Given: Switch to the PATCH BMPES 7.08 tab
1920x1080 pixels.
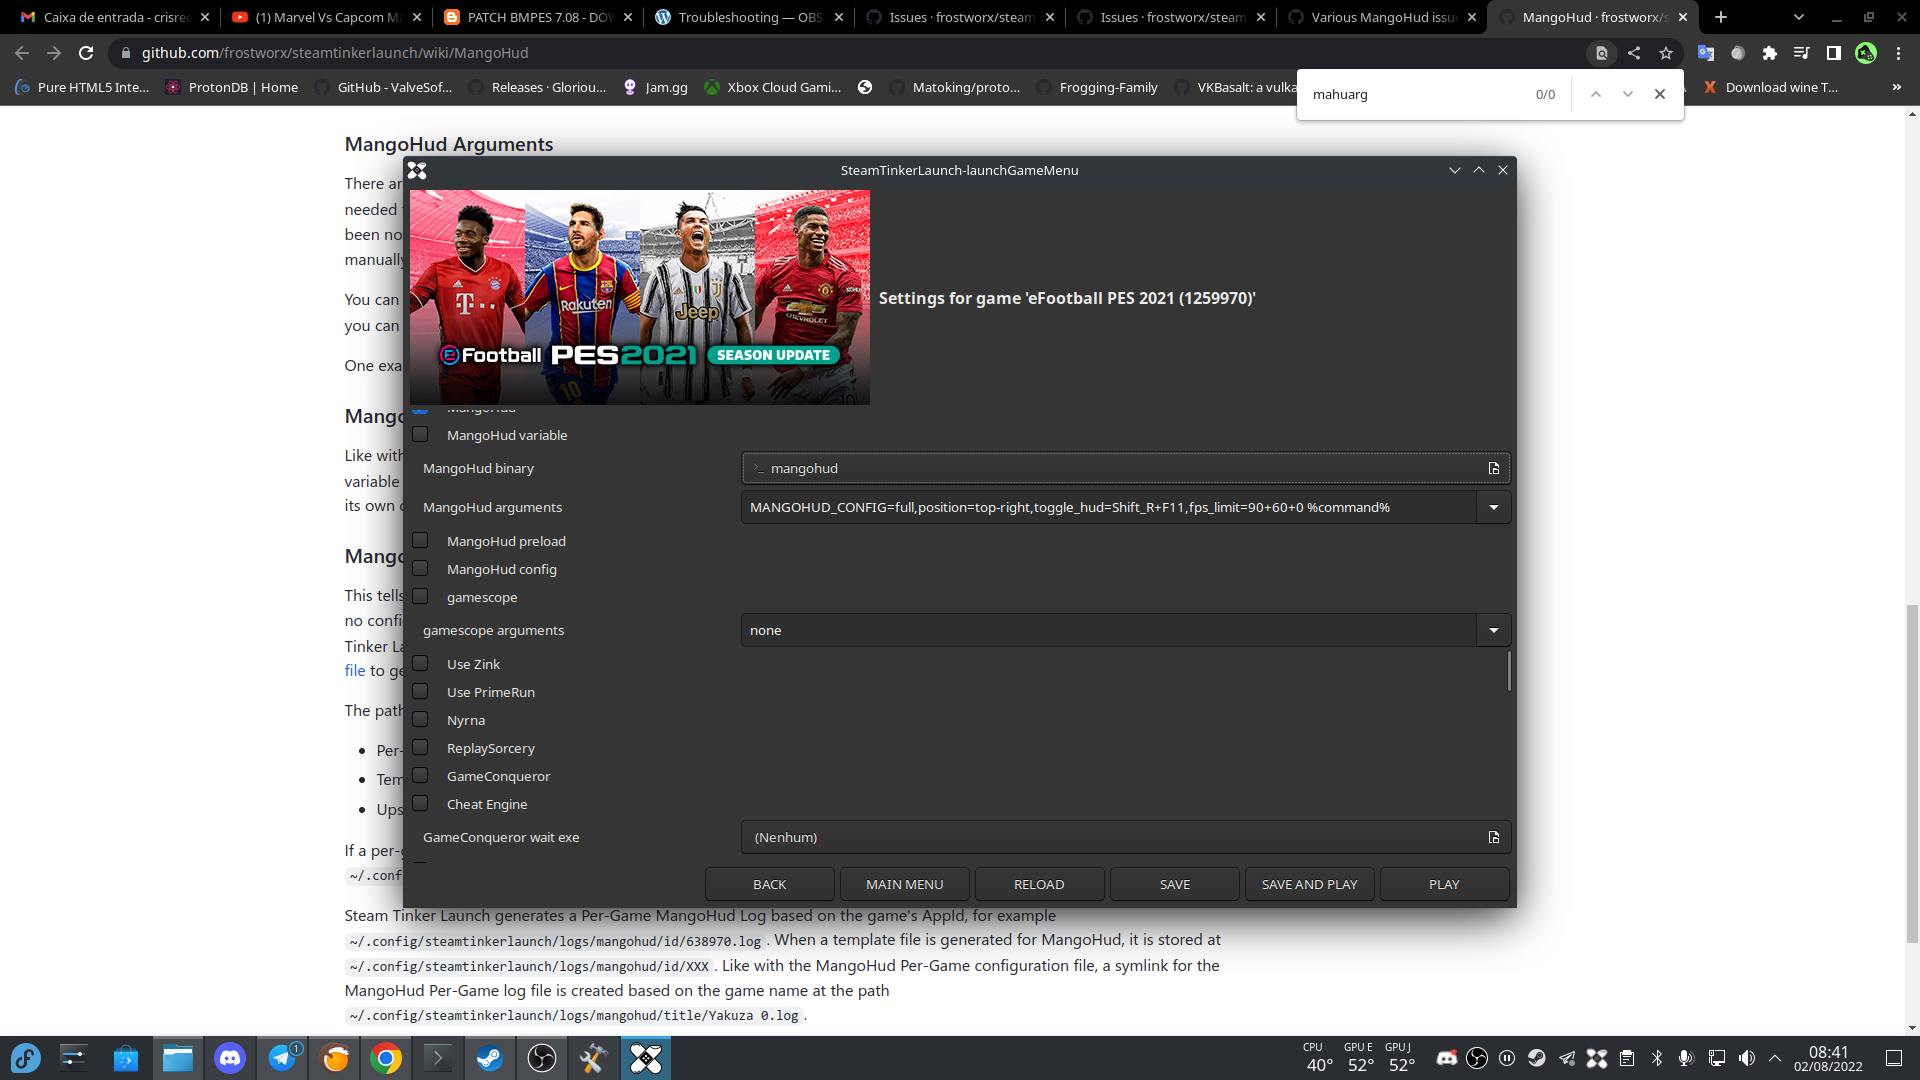Looking at the screenshot, I should point(538,17).
